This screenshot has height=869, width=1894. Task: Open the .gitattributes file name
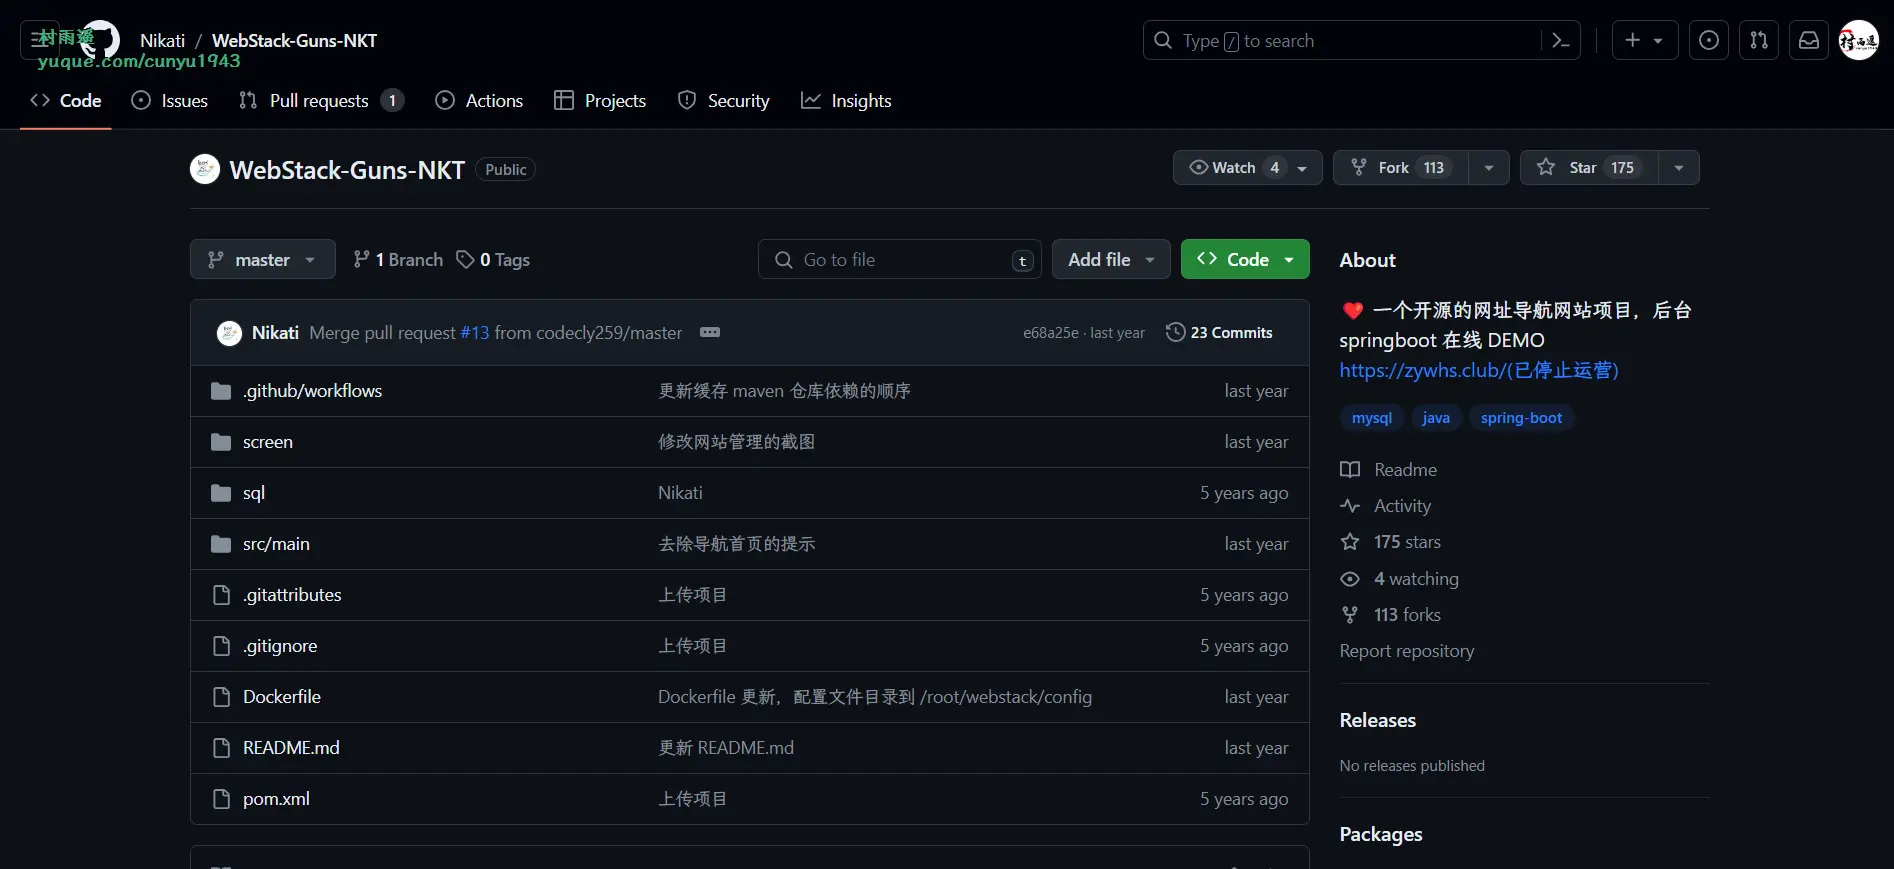click(292, 595)
